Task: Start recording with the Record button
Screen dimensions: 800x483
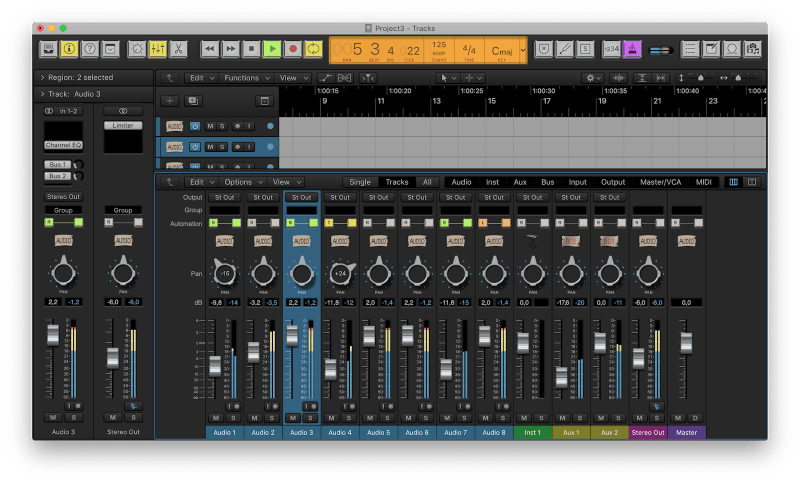Action: tap(292, 49)
